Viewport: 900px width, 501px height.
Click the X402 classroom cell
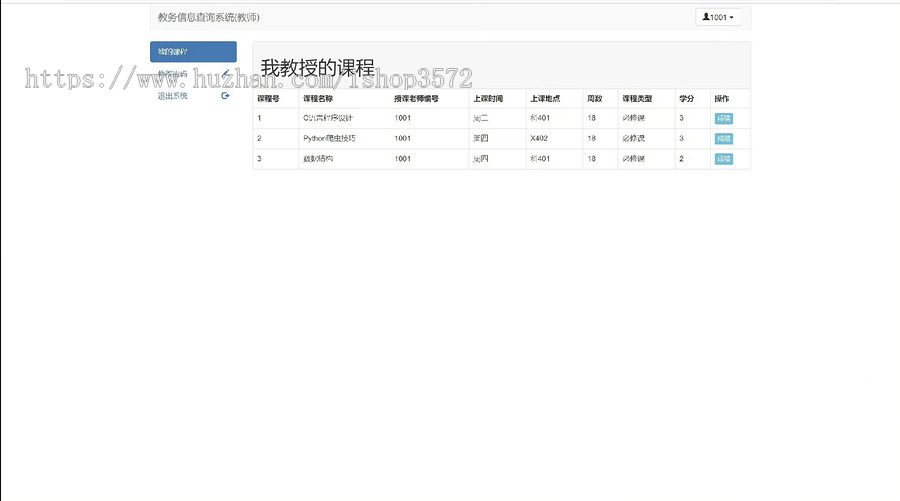tap(539, 138)
